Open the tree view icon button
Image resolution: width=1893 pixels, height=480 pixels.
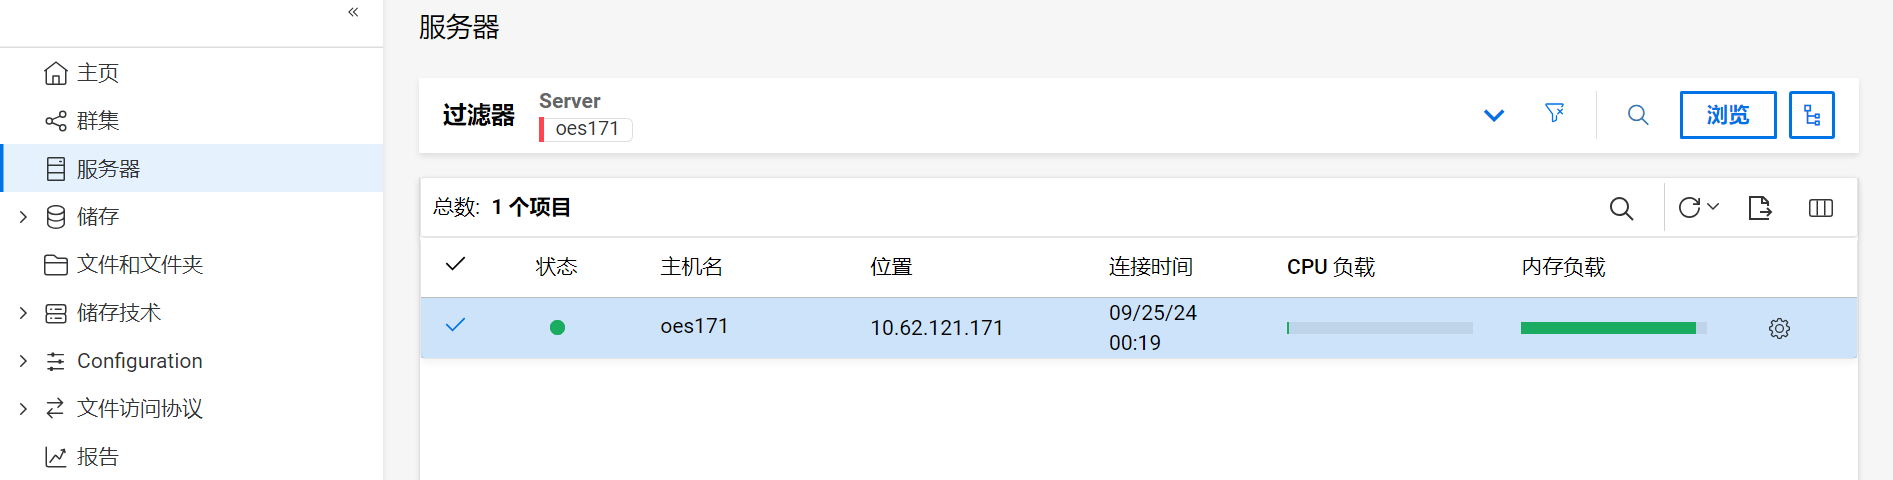1811,115
